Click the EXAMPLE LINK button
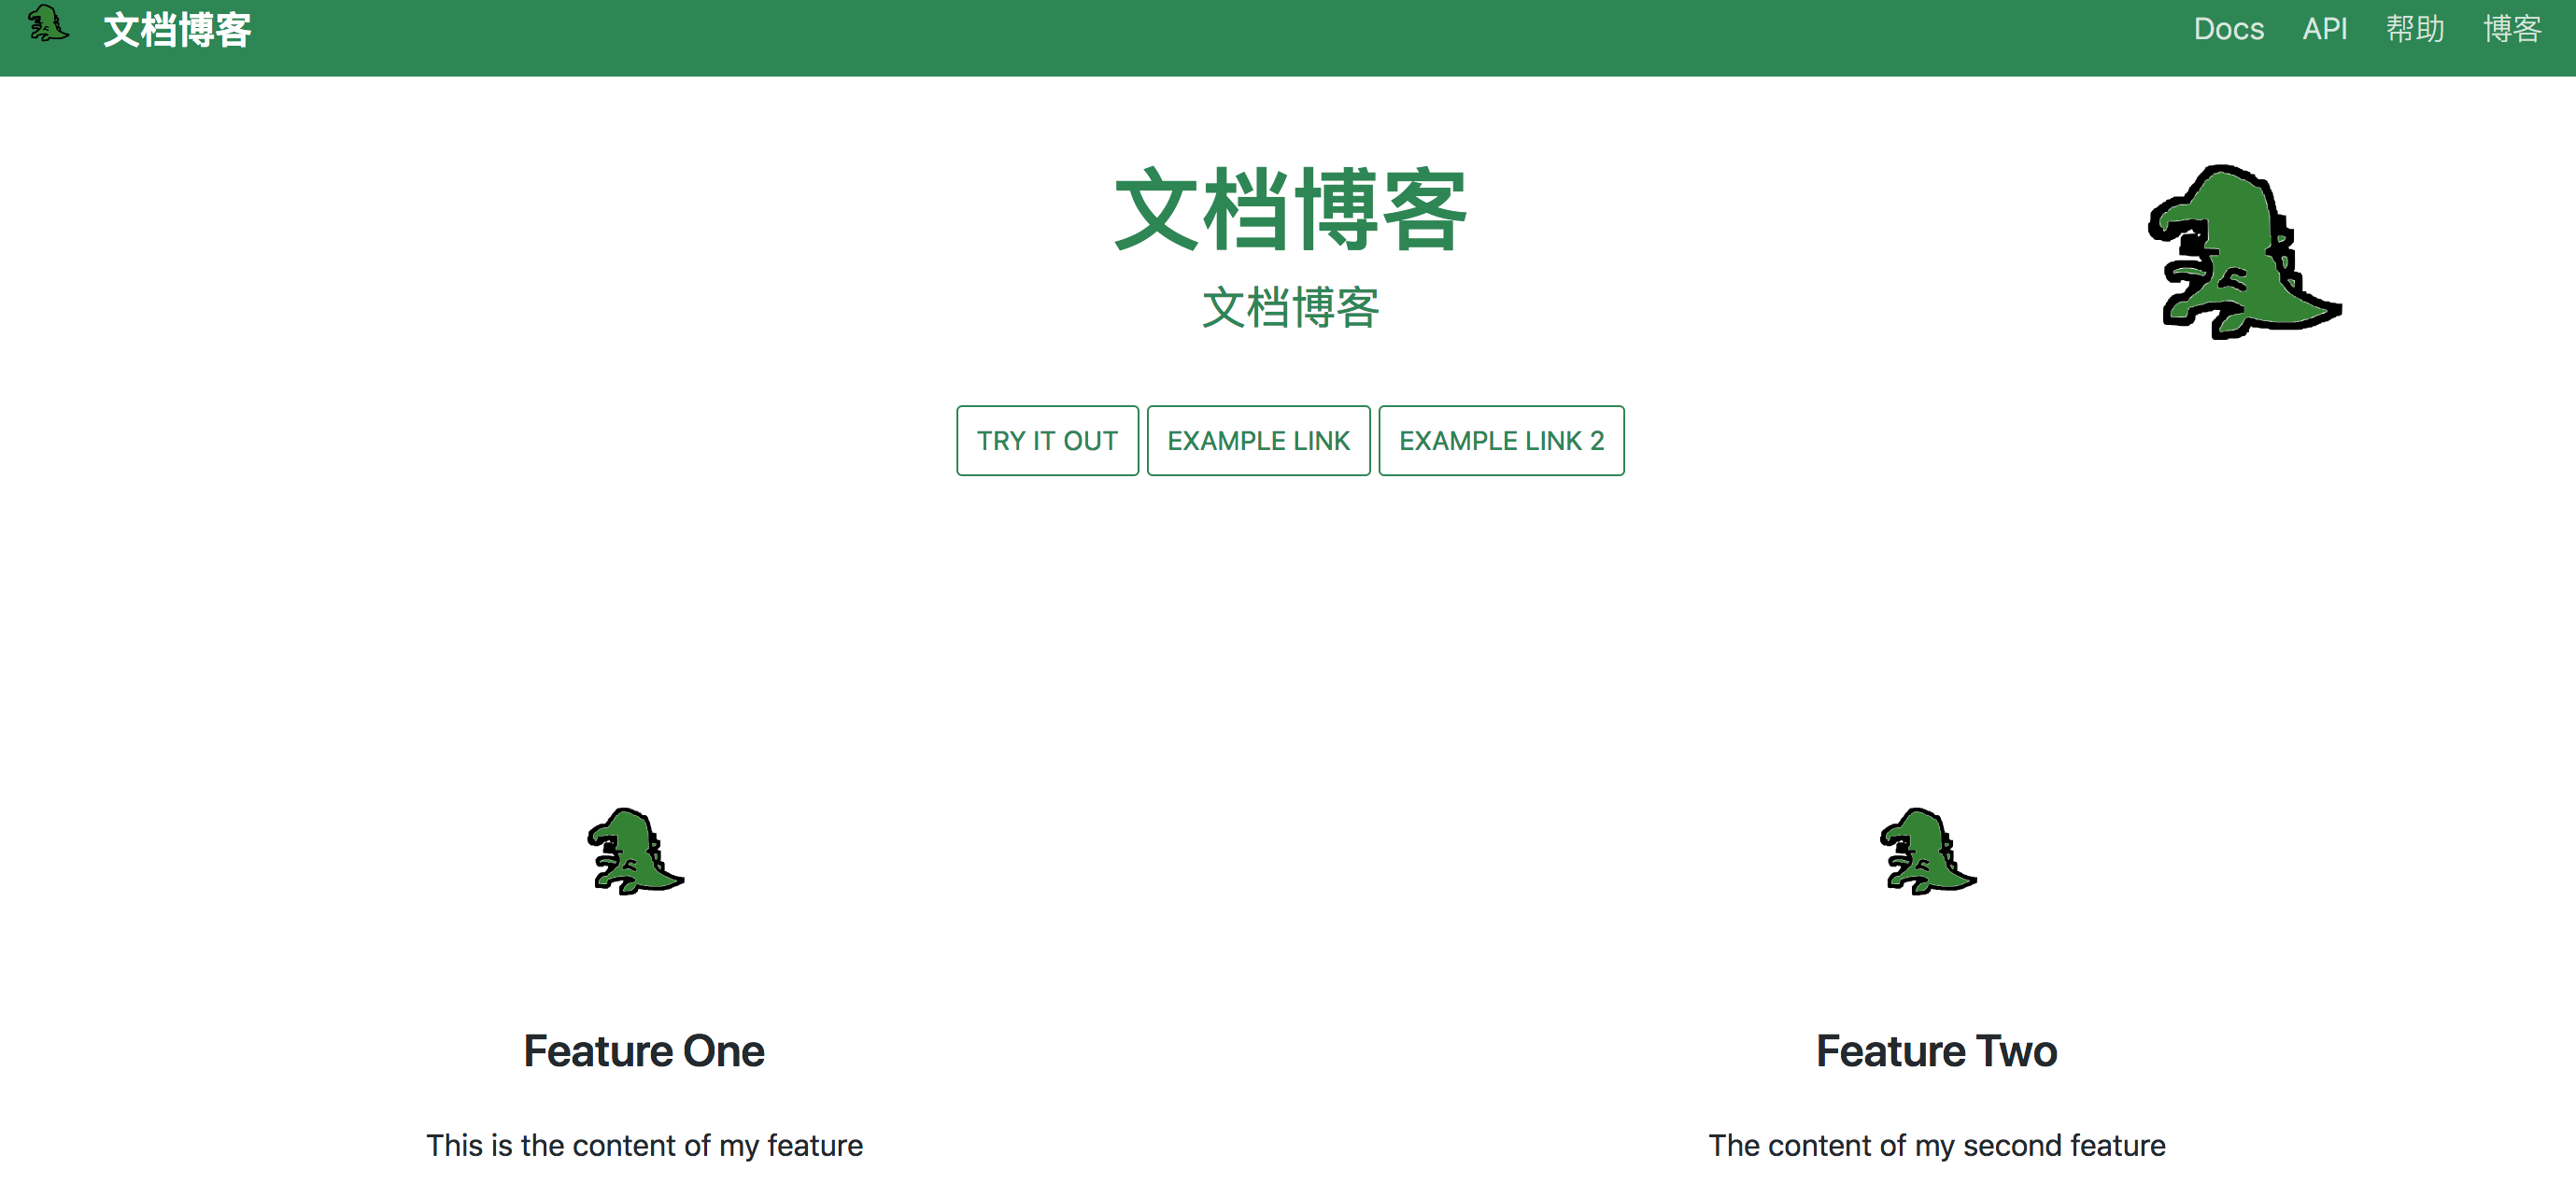2576x1197 pixels. 1257,440
